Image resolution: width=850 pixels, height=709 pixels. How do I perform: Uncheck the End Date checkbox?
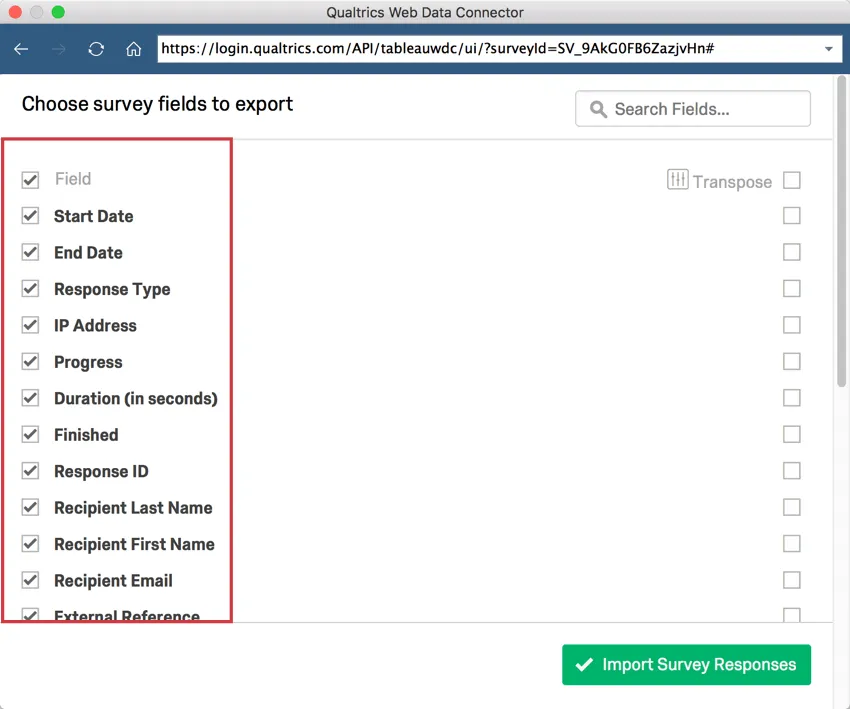31,252
